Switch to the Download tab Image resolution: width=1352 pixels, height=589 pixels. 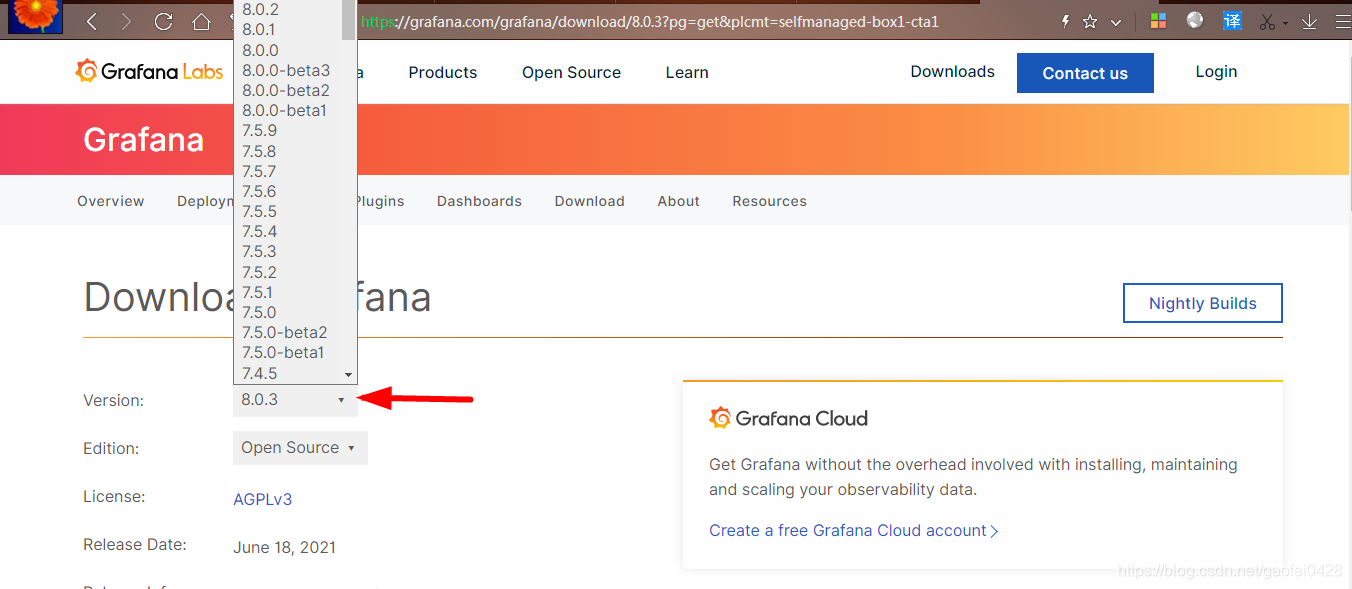pos(589,201)
